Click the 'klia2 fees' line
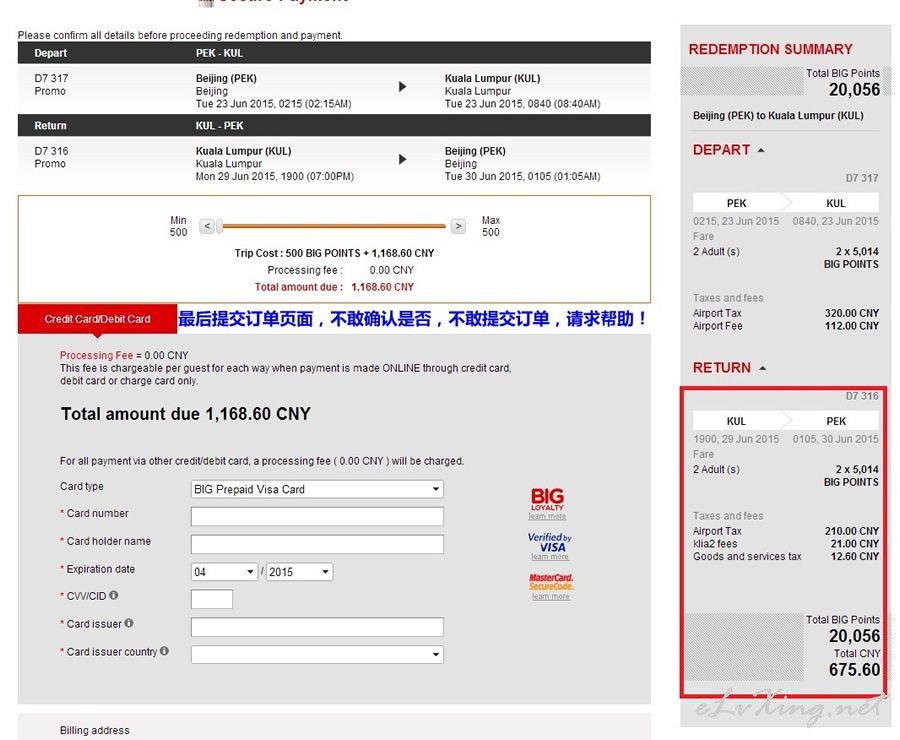This screenshot has width=900, height=740. [x=786, y=544]
